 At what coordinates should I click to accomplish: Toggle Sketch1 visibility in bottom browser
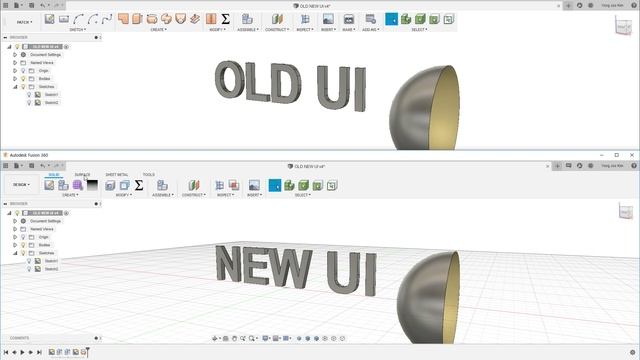(x=29, y=261)
